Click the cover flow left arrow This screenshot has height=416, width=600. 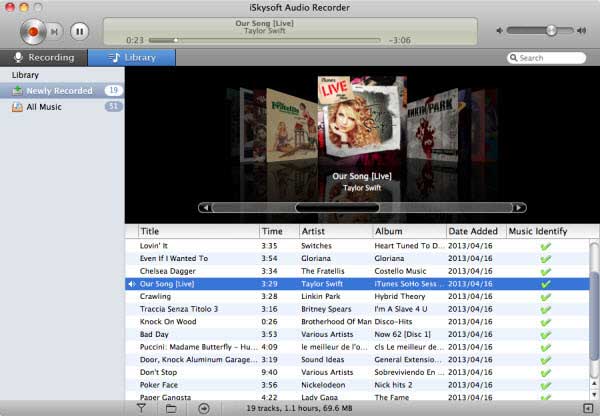tap(205, 207)
